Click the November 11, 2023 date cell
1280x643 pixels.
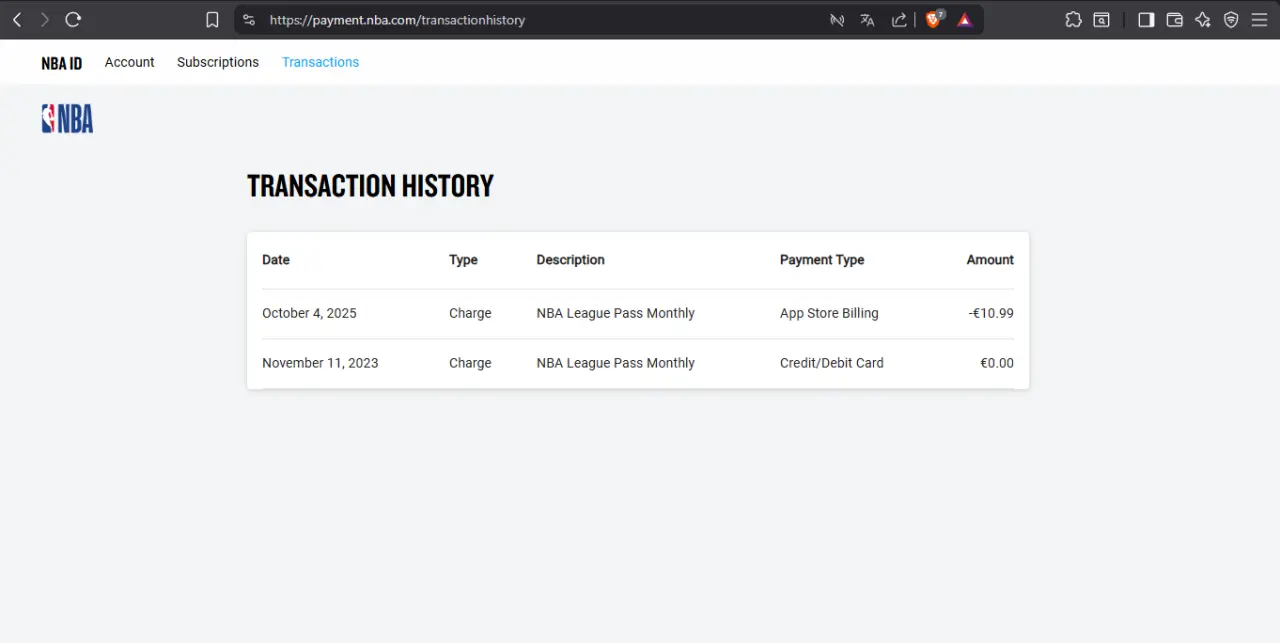320,363
